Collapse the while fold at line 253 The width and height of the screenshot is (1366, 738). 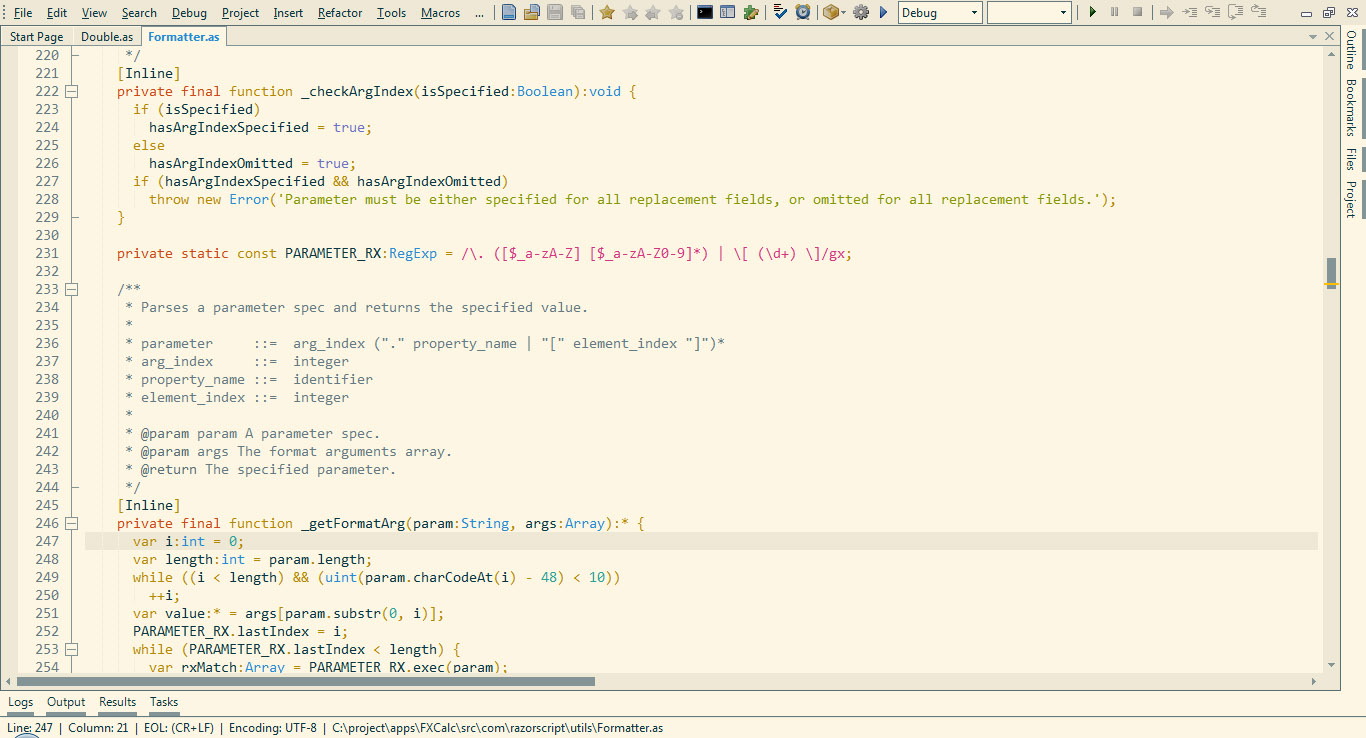72,649
